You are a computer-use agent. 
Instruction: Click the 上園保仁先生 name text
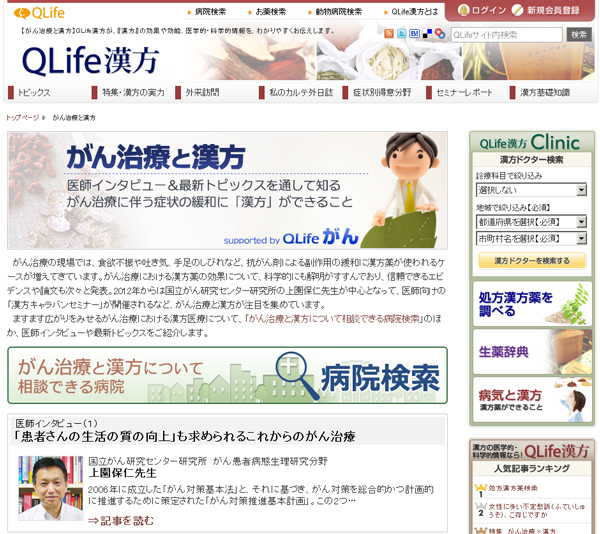123,473
